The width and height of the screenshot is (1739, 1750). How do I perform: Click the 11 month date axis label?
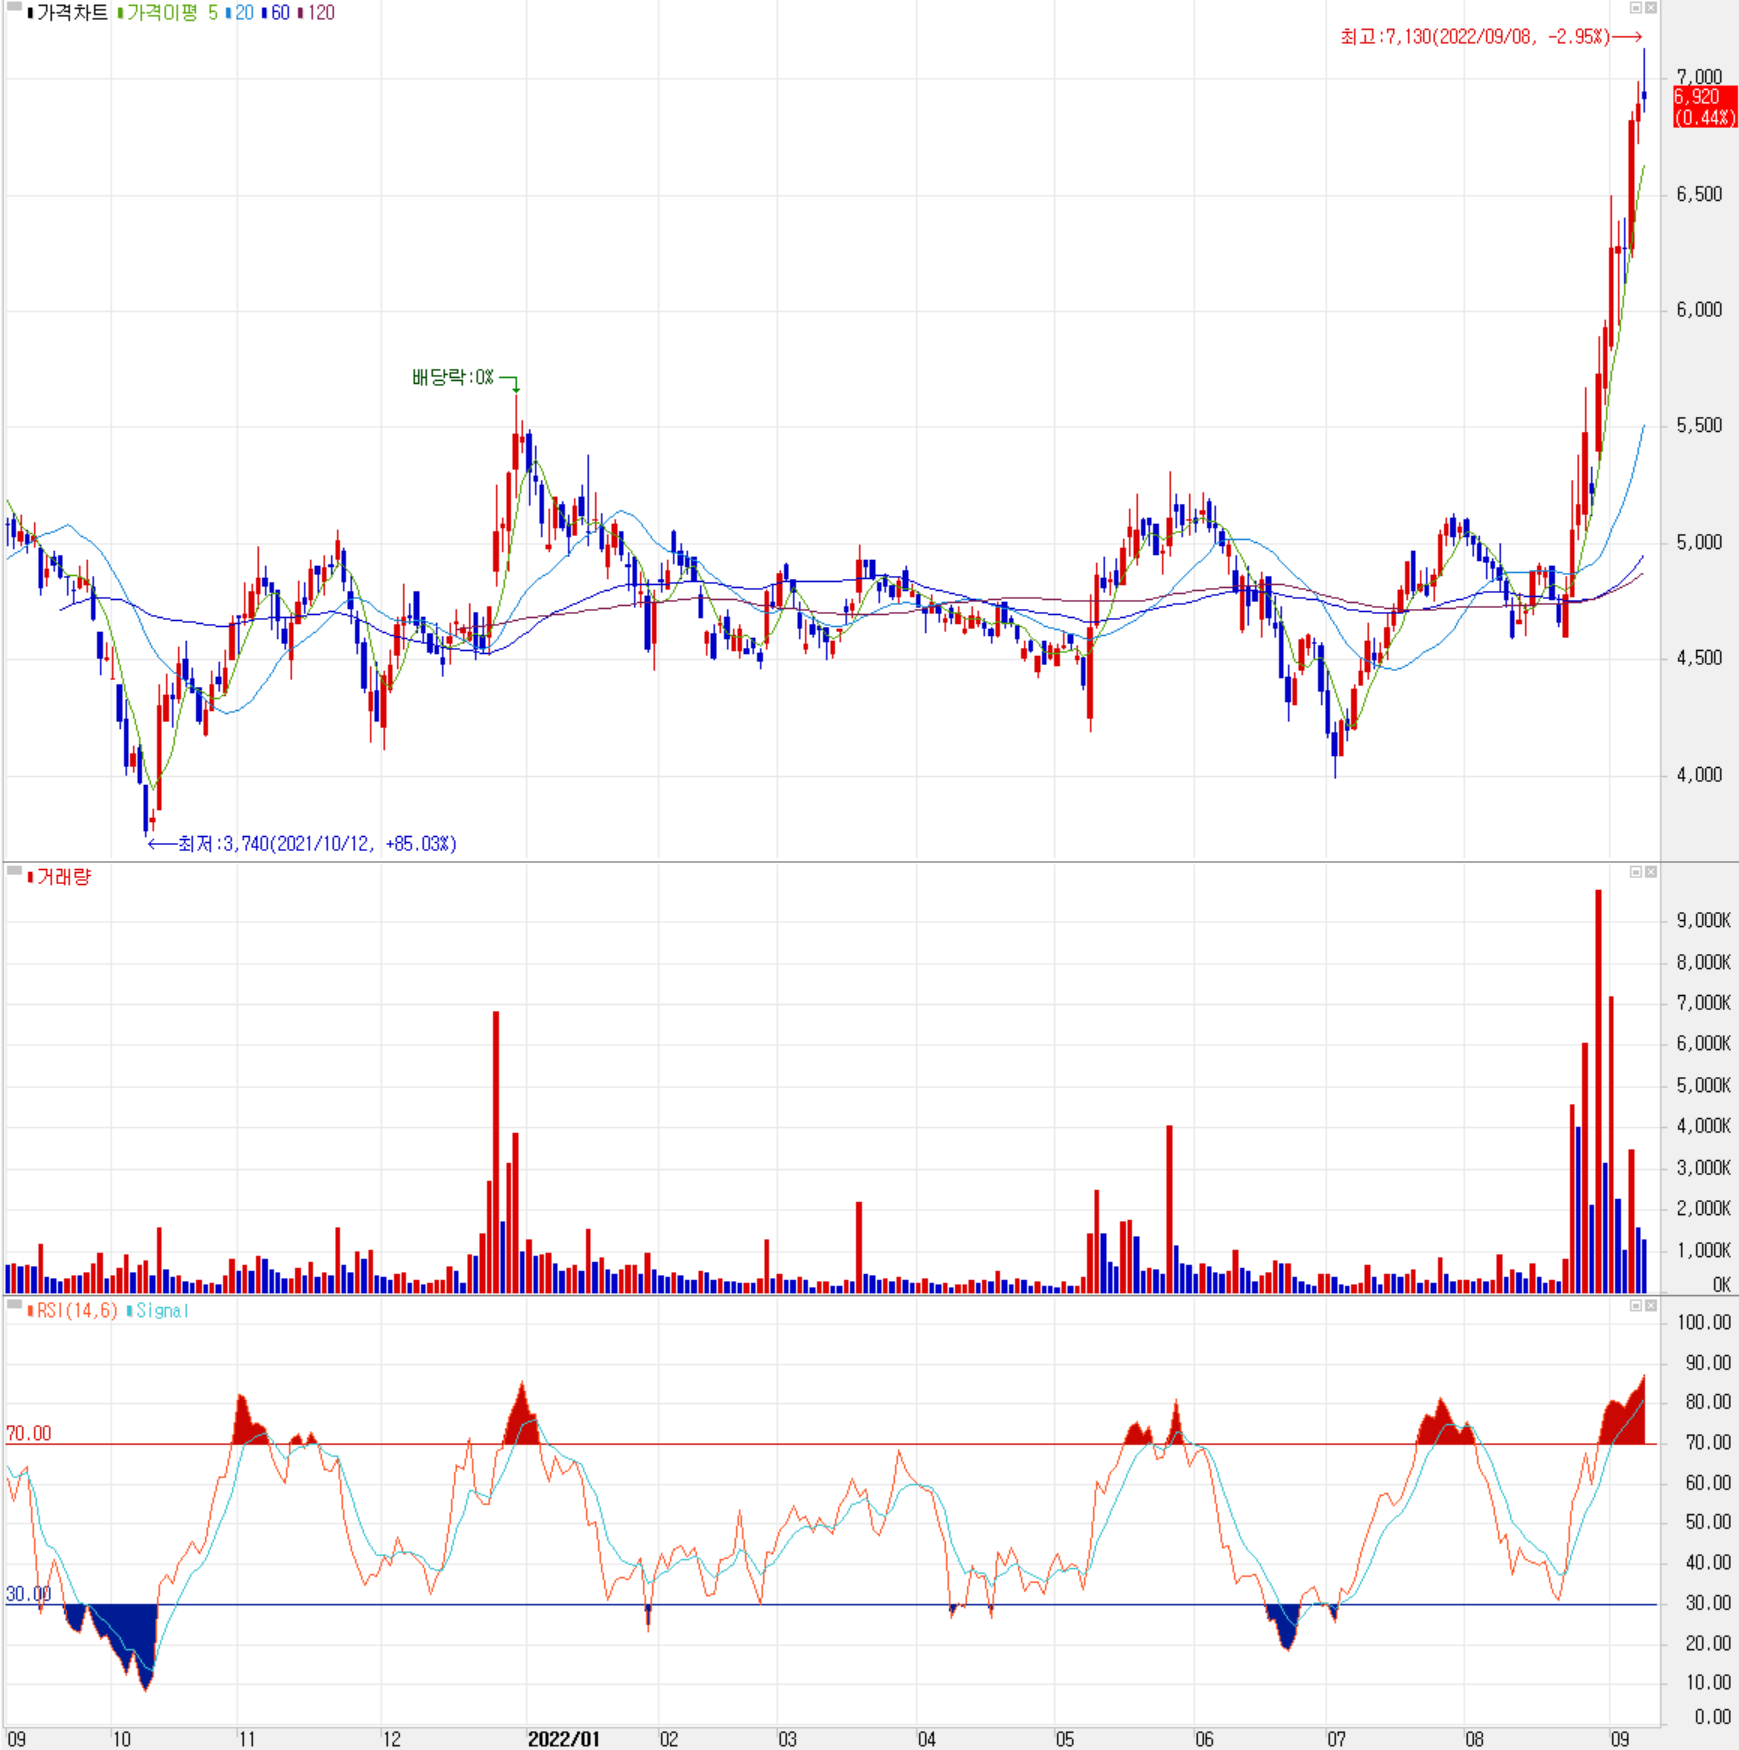246,1739
